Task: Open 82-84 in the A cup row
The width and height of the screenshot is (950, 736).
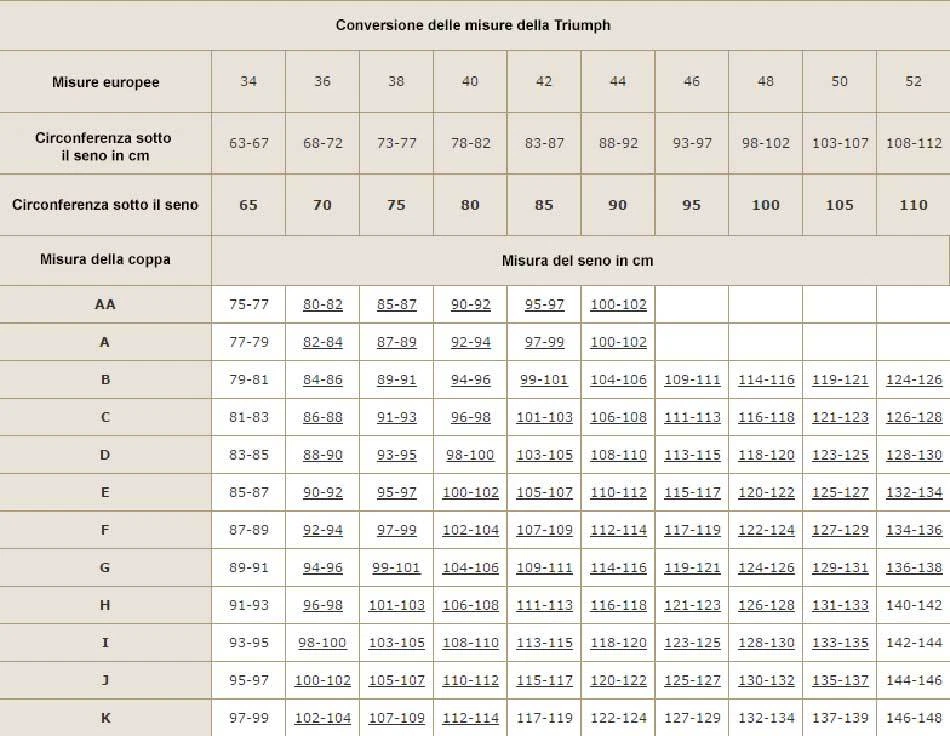Action: coord(322,342)
